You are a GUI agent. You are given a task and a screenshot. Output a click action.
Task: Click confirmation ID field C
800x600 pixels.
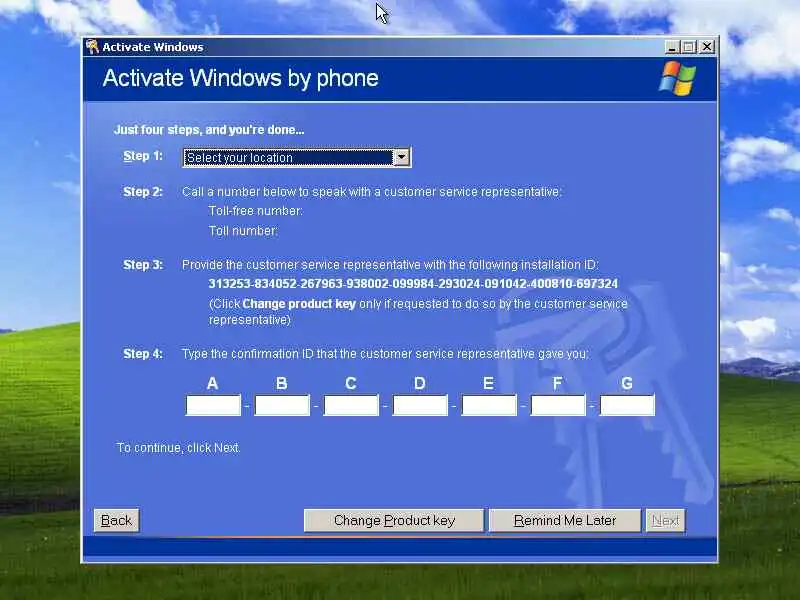click(x=351, y=405)
